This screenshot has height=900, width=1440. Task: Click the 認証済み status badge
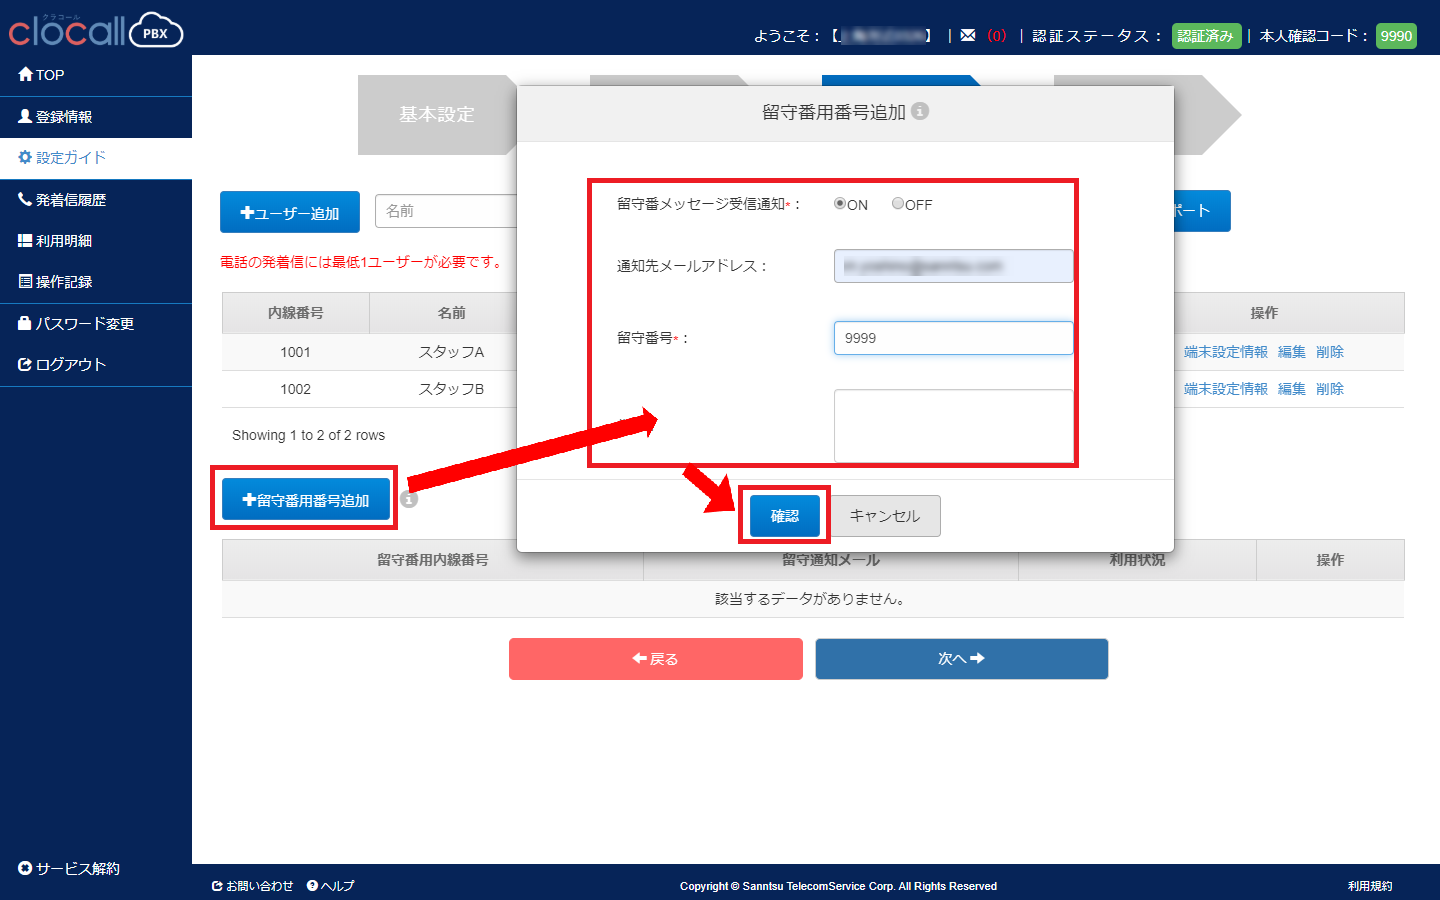click(1207, 36)
